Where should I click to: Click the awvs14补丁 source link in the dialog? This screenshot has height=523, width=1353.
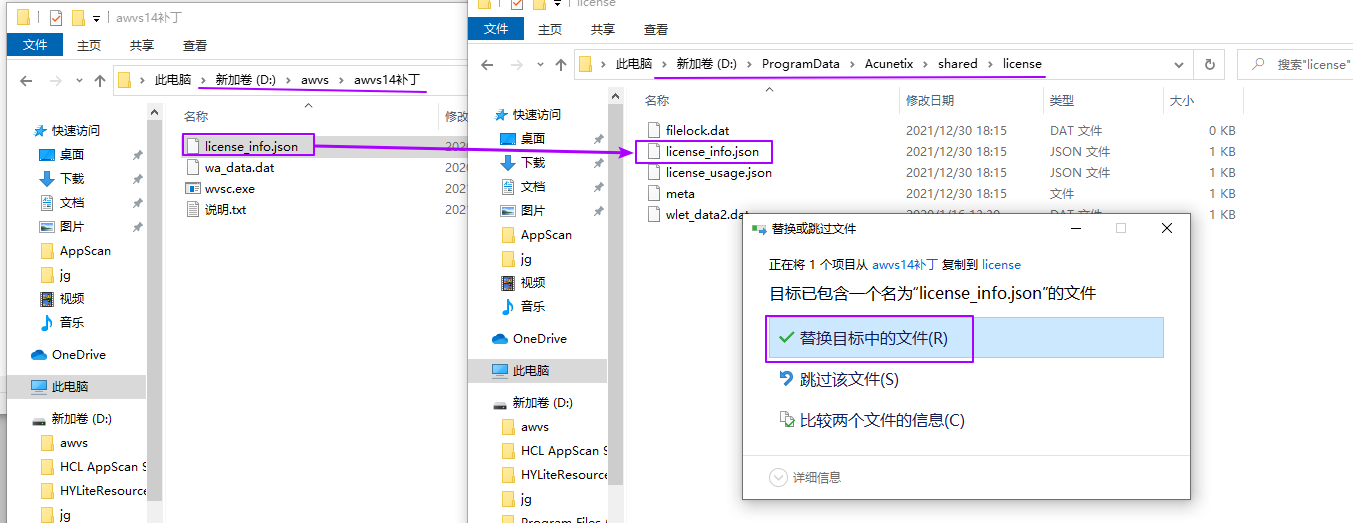click(904, 265)
